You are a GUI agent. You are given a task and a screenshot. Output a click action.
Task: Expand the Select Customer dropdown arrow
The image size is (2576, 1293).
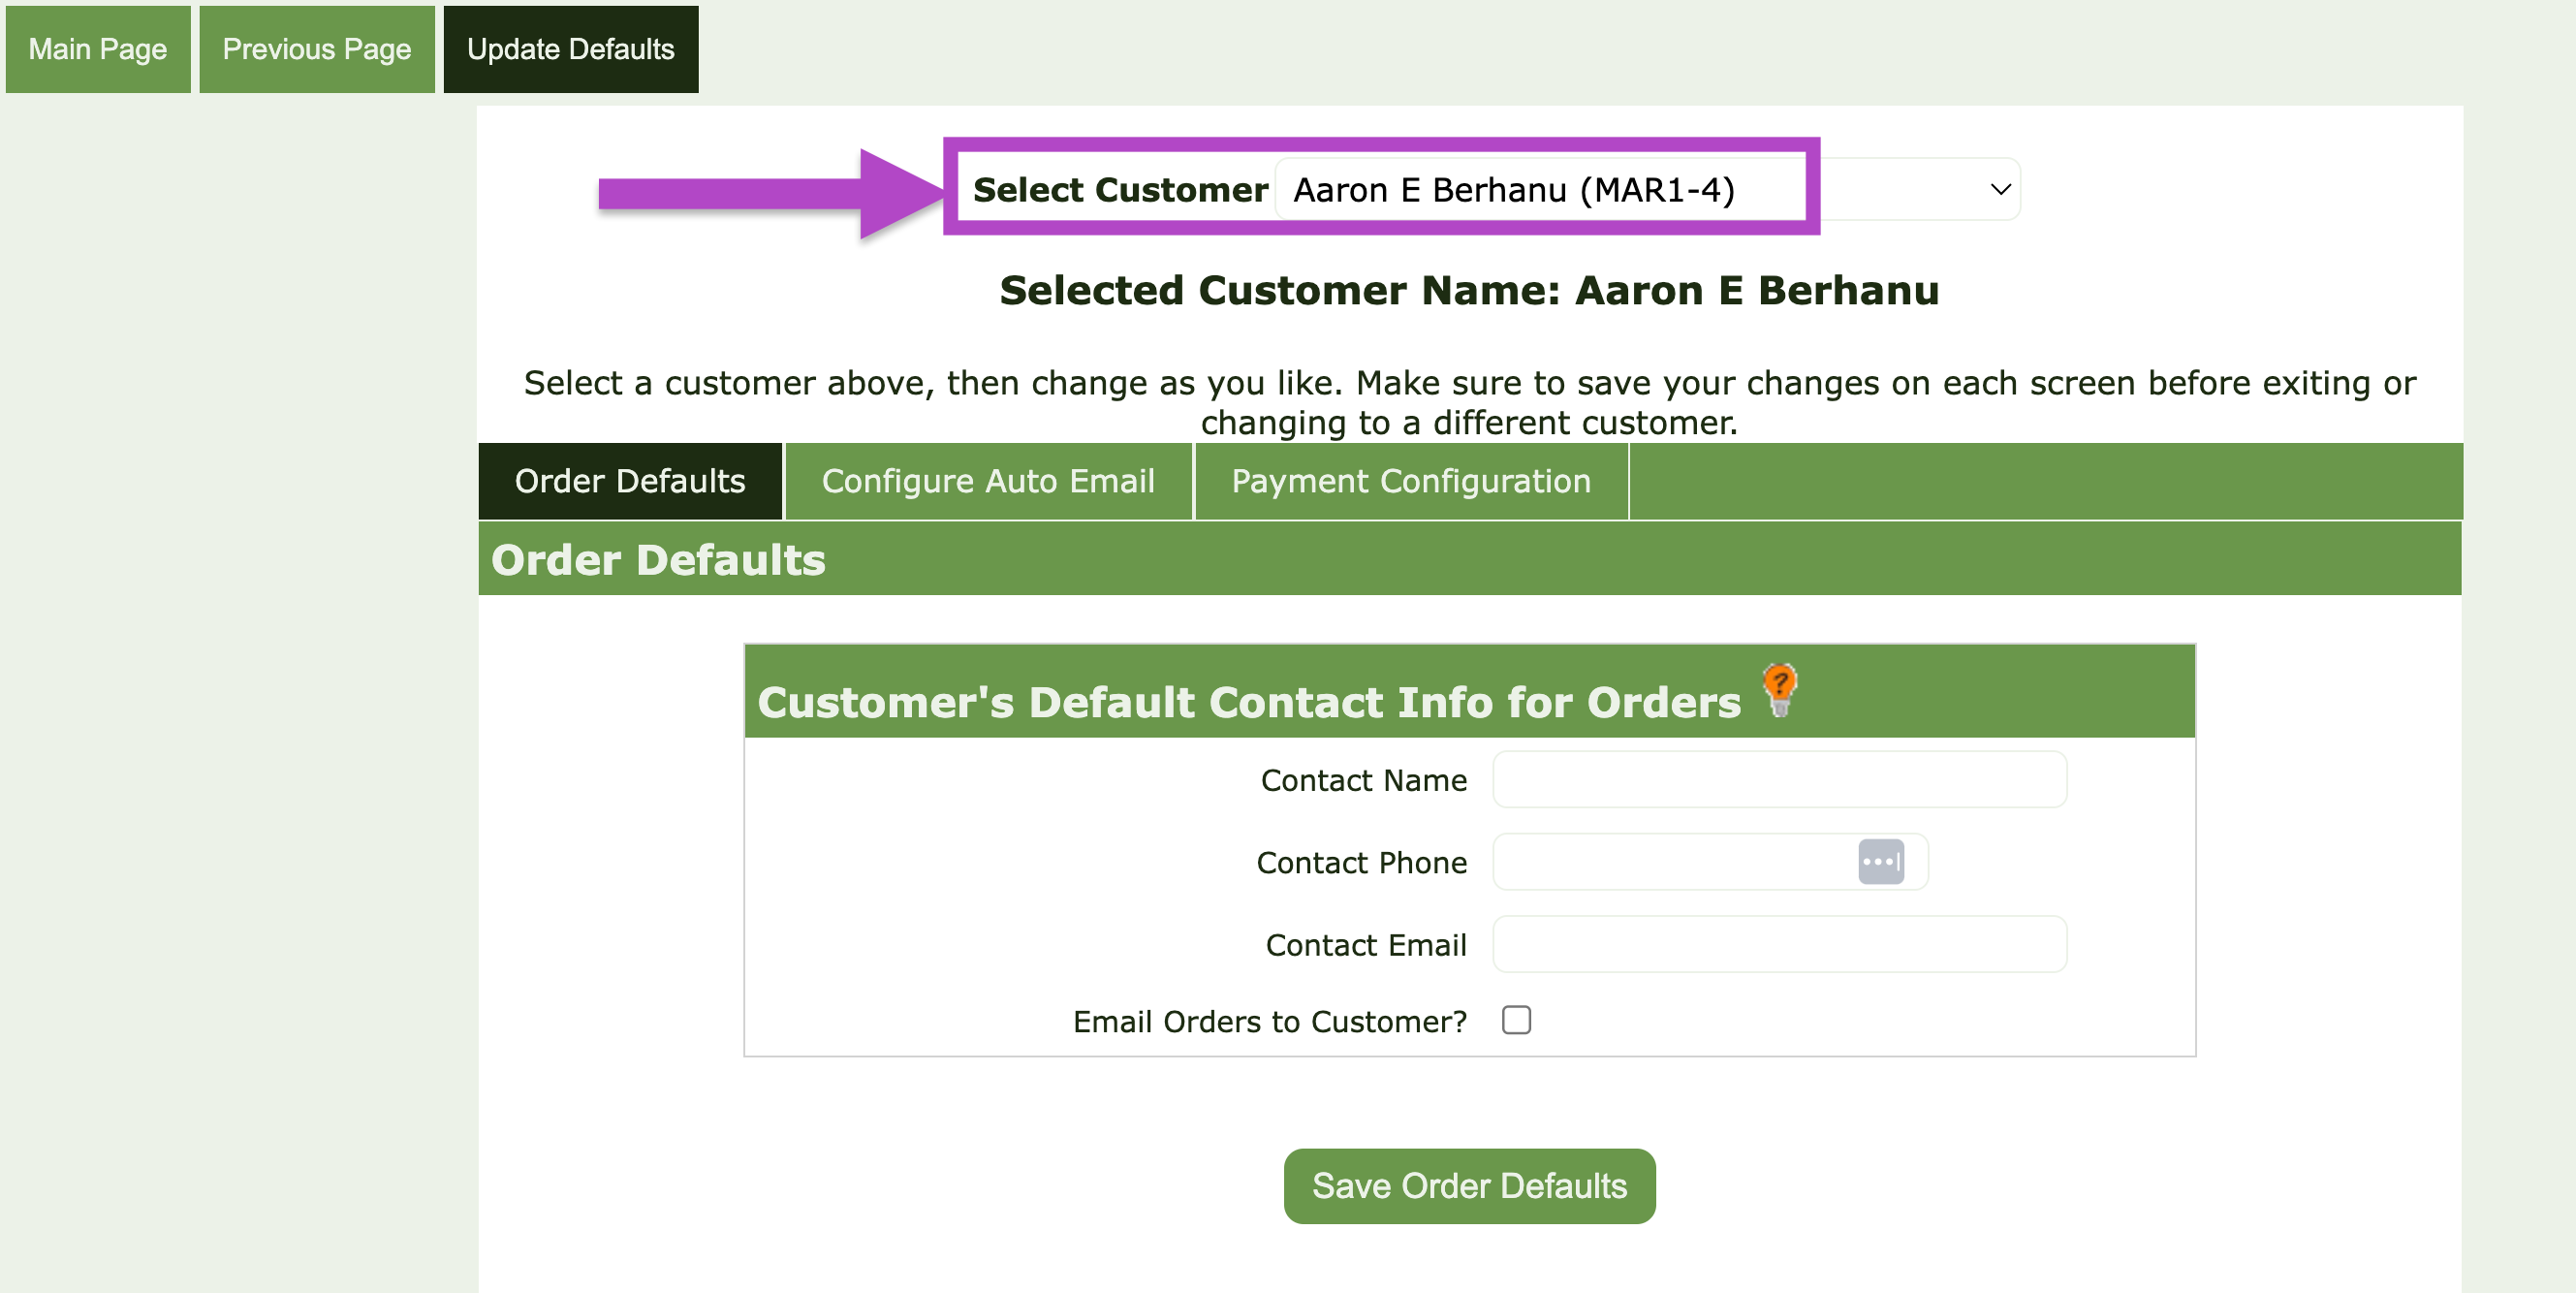(x=2000, y=189)
